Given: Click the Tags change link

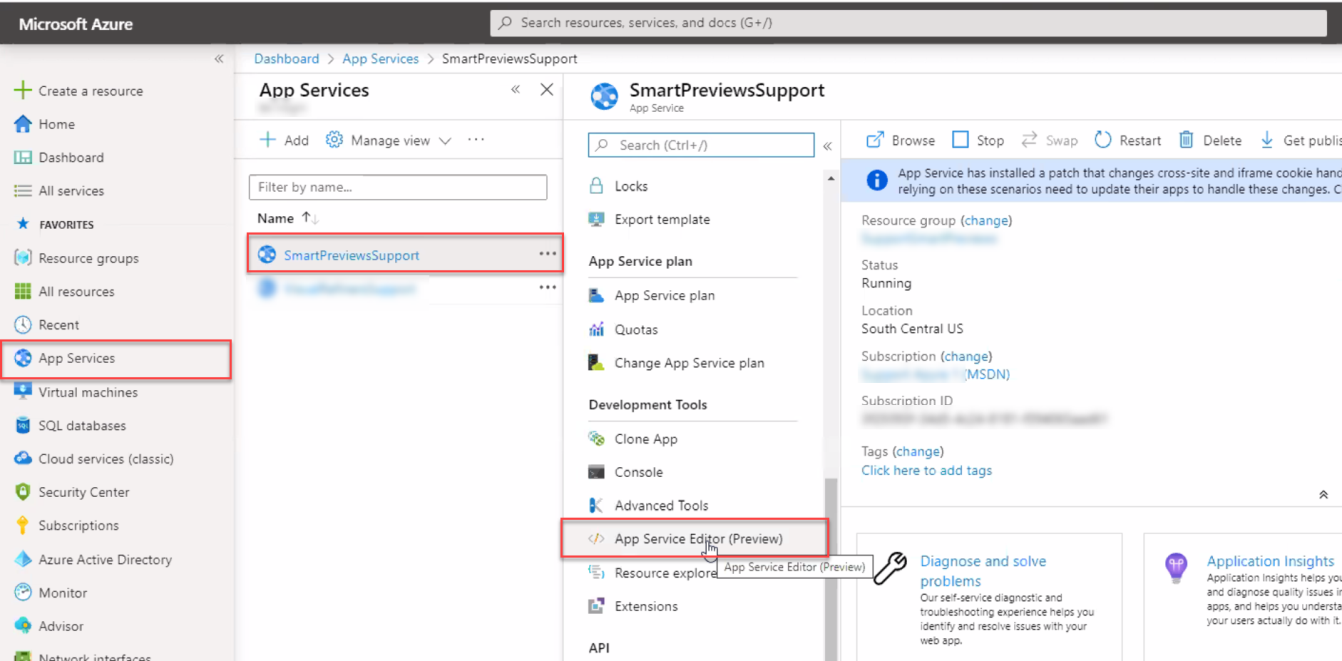Looking at the screenshot, I should [918, 451].
